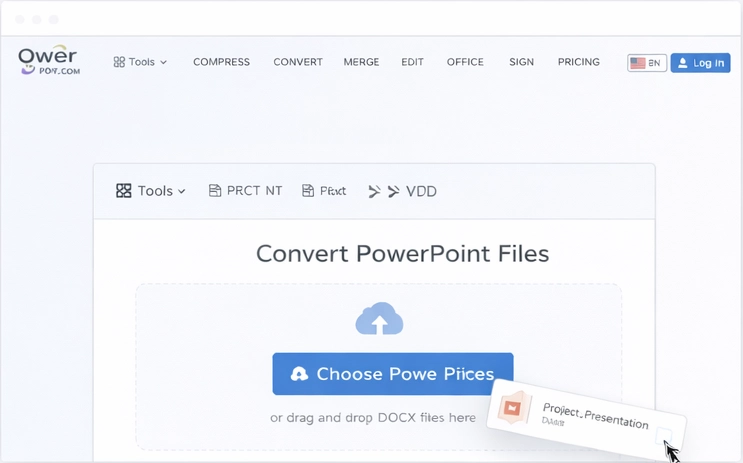Click the Convert PowerPoint Files heading
Screen dimensions: 743x463
(x=402, y=254)
